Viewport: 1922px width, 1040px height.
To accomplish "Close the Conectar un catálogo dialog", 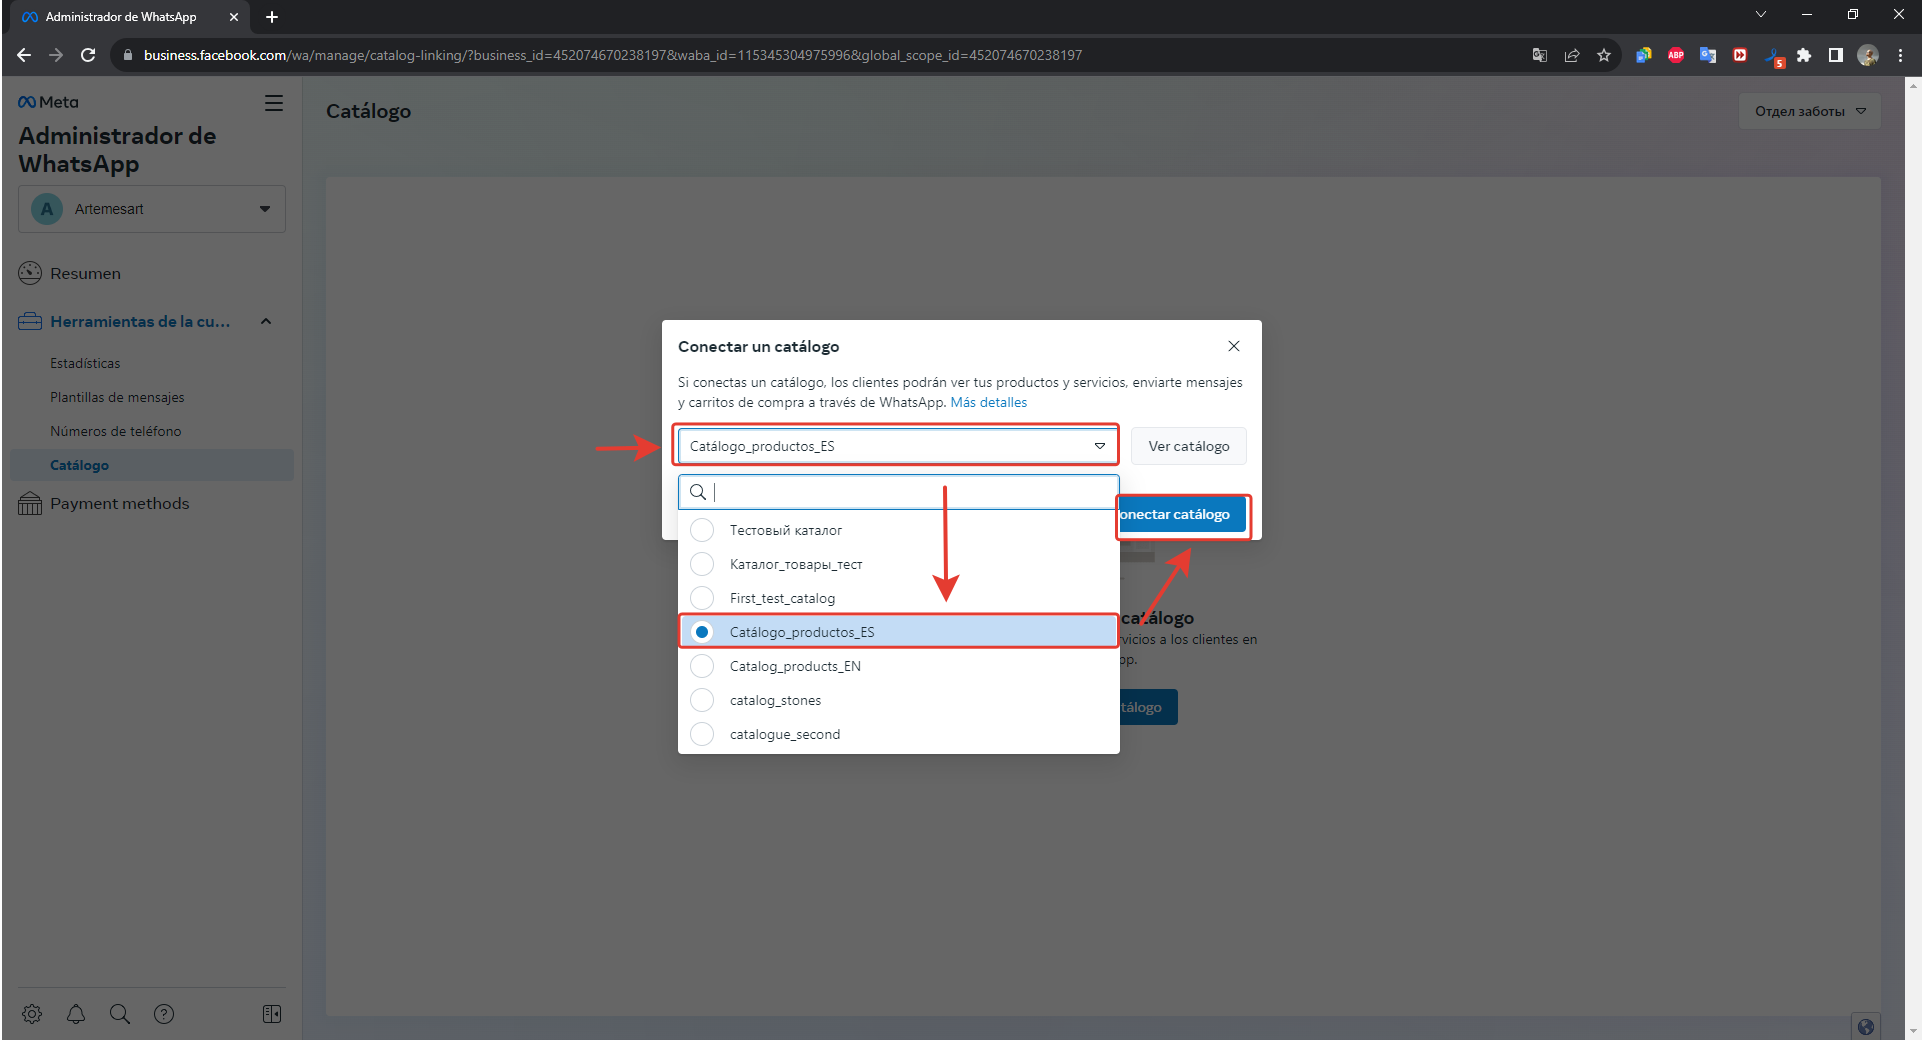I will (1234, 346).
